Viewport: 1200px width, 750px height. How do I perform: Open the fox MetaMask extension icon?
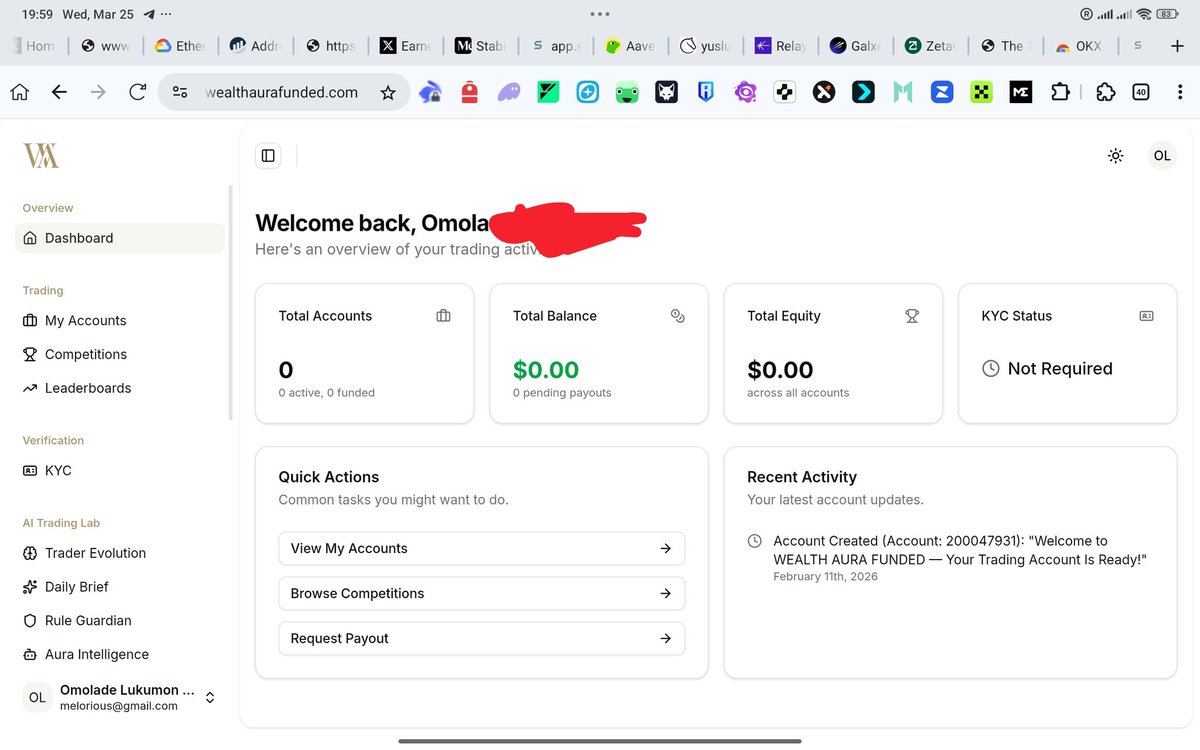[x=666, y=92]
